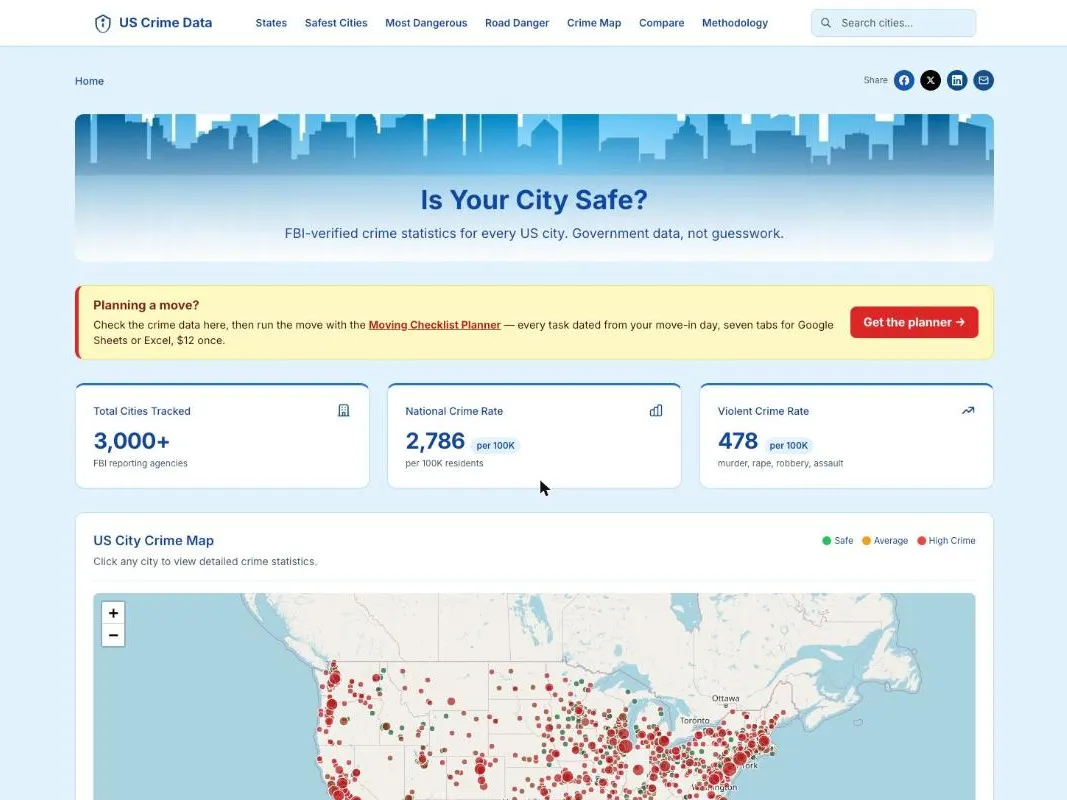Viewport: 1067px width, 800px height.
Task: Click the Get the planner button
Action: click(x=914, y=322)
